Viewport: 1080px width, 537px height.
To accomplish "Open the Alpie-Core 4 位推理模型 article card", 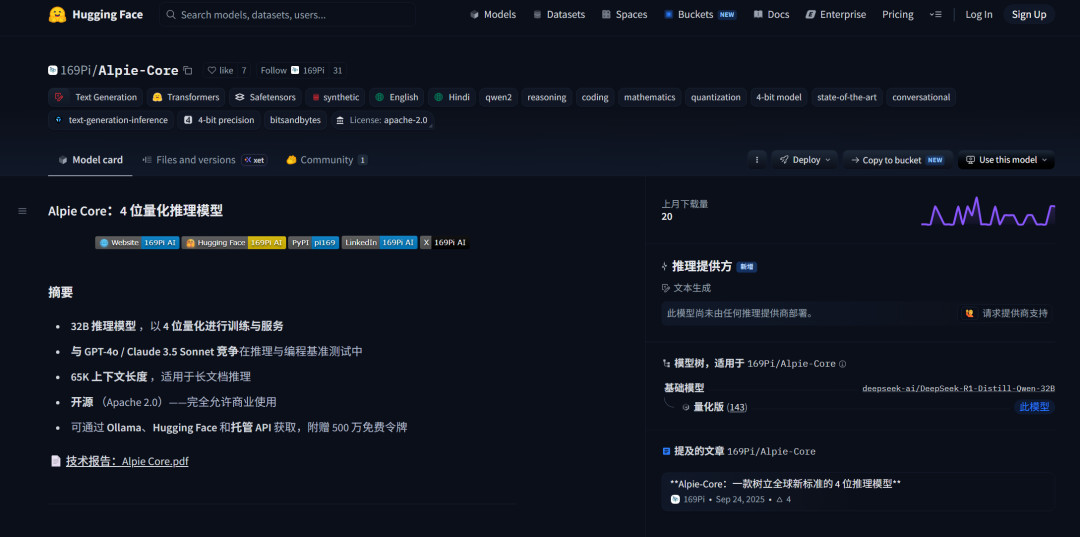I will tap(858, 491).
